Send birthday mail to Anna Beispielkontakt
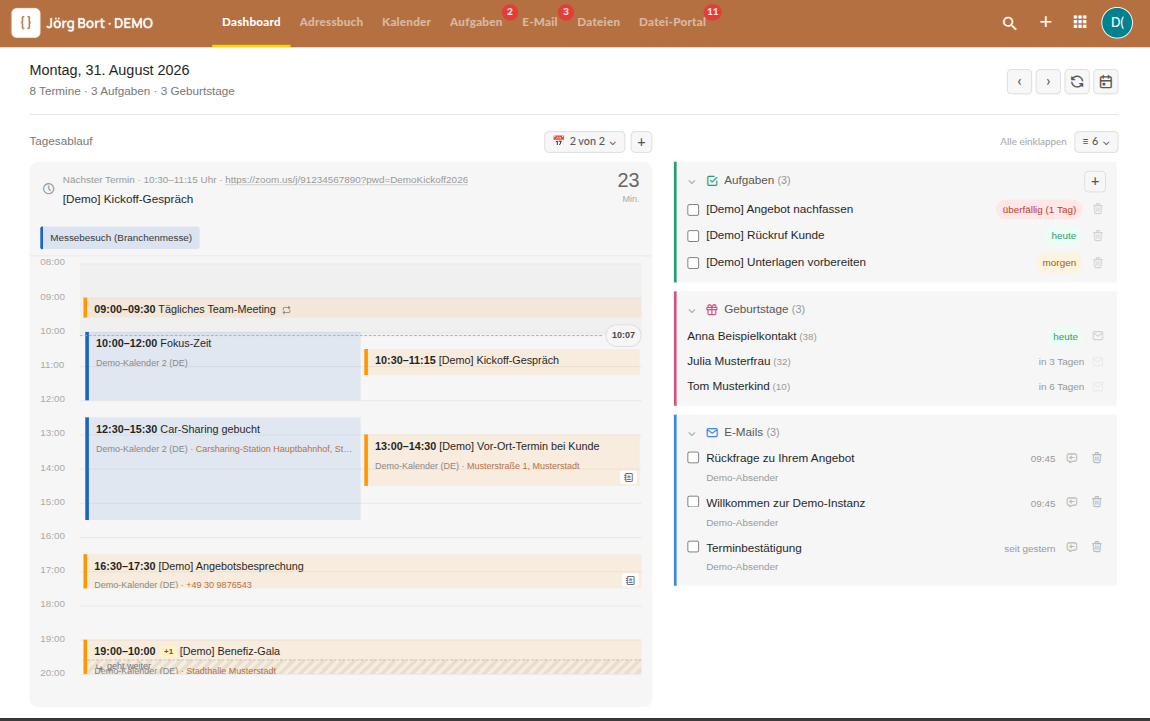1150x721 pixels. 1098,336
